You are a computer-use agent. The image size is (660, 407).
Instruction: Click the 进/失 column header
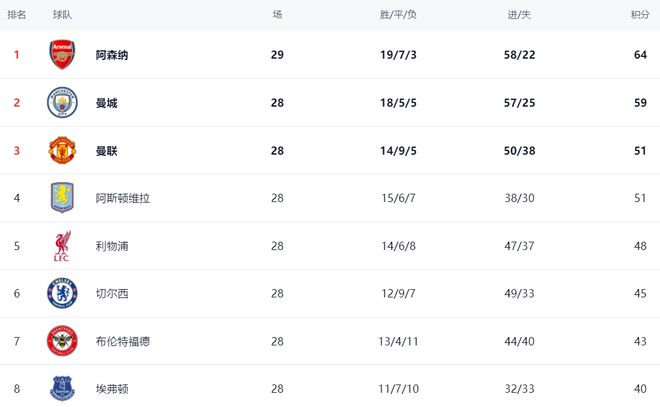[x=519, y=15]
